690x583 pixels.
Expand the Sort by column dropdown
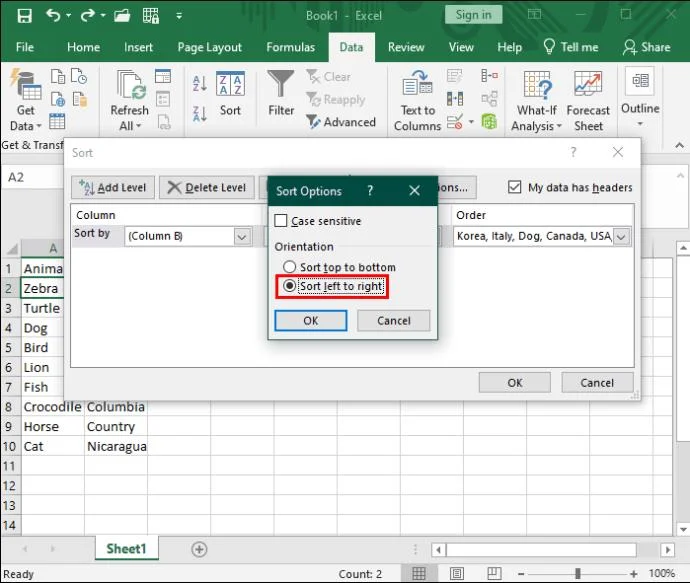click(x=242, y=237)
